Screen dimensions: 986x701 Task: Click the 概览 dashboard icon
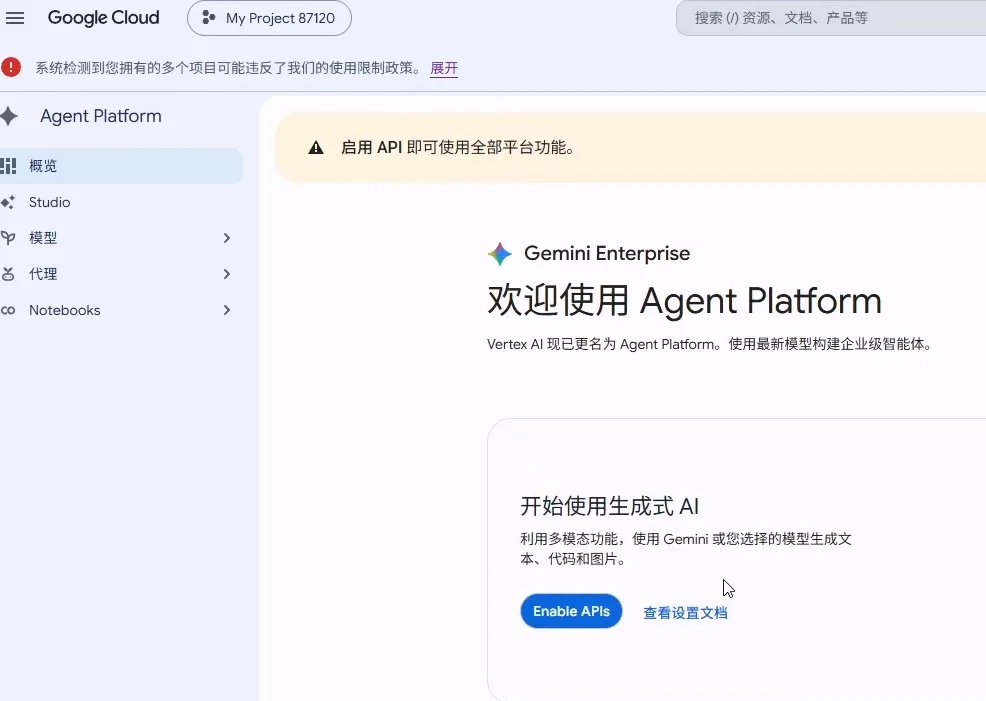8,166
